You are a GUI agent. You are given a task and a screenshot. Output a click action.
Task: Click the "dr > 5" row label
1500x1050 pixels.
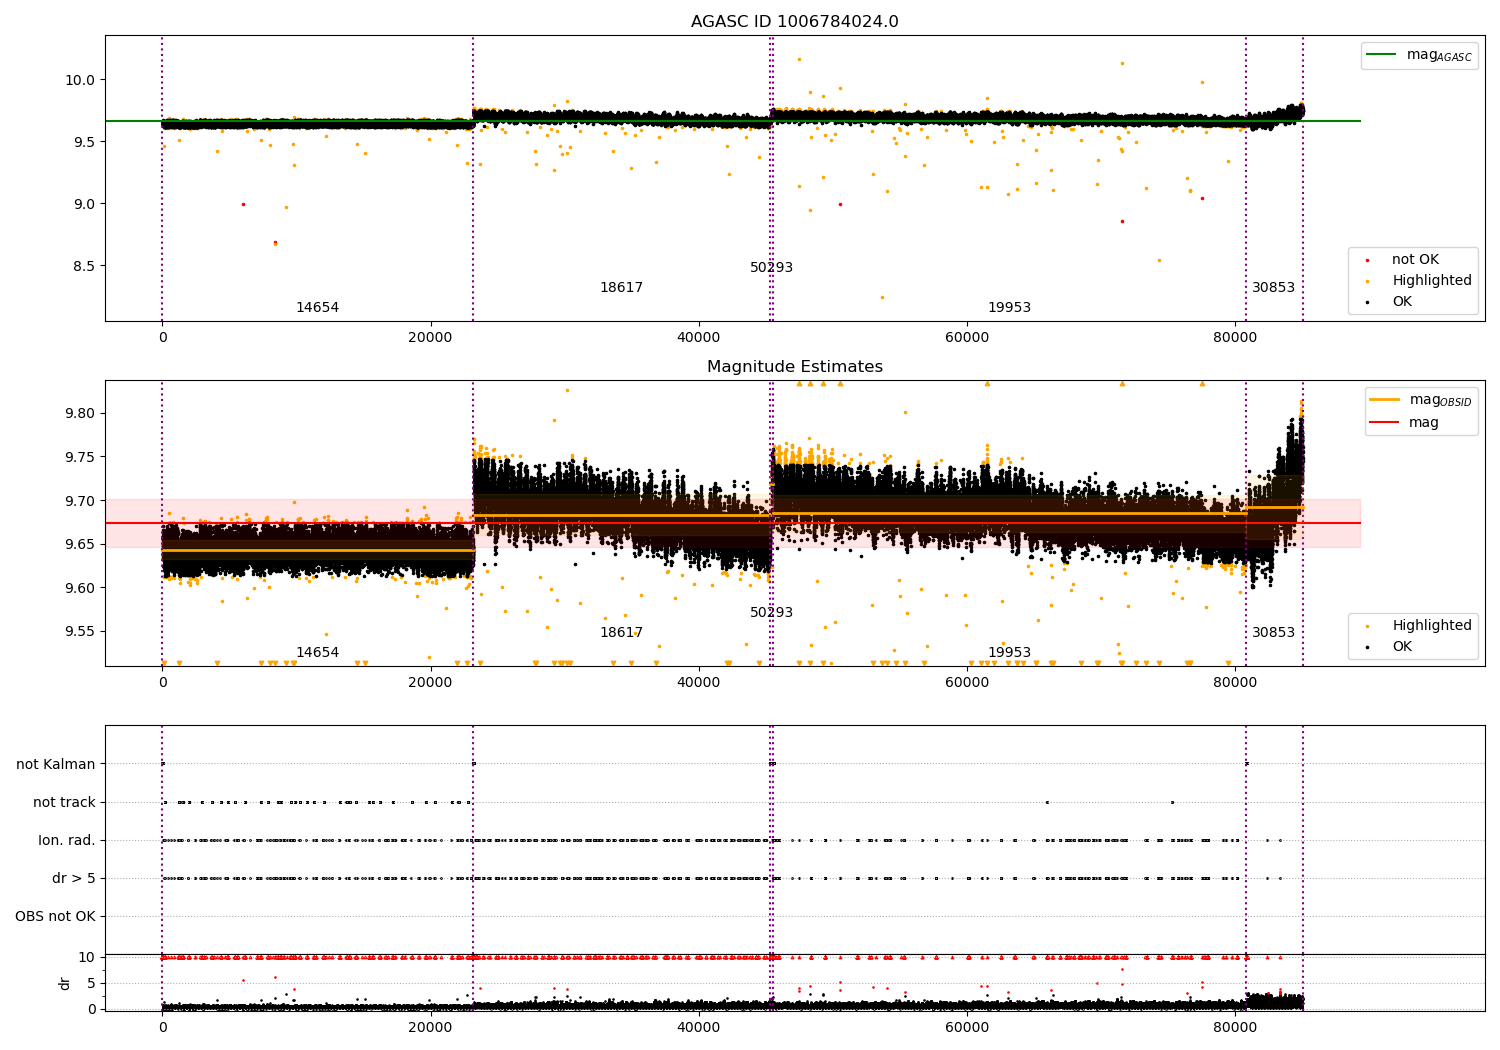click(74, 878)
